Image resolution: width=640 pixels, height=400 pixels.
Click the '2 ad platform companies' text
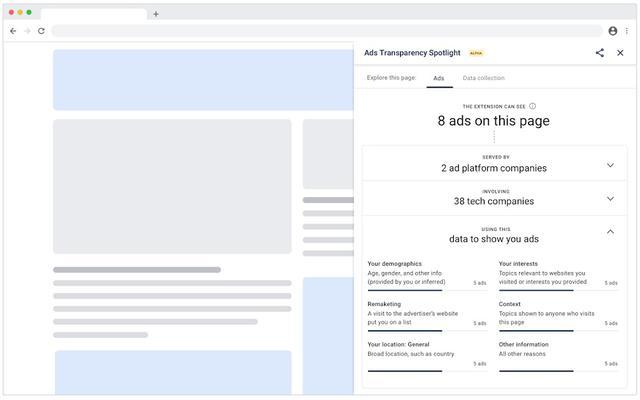click(x=494, y=168)
